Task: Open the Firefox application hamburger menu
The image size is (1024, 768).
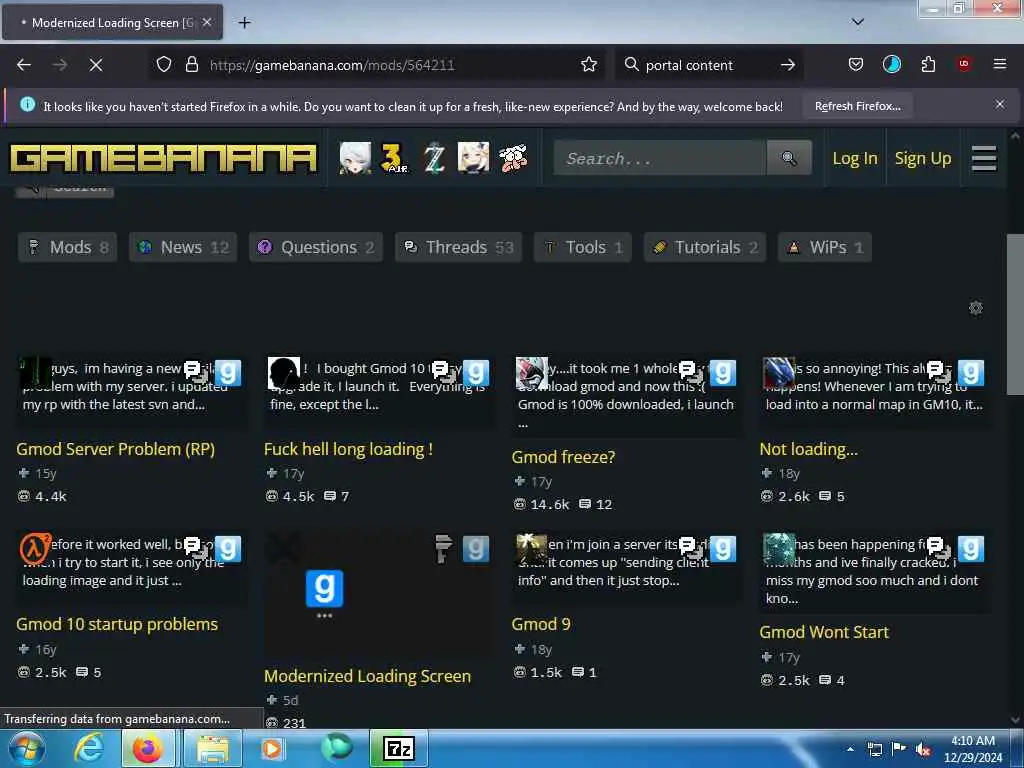Action: coord(1000,64)
